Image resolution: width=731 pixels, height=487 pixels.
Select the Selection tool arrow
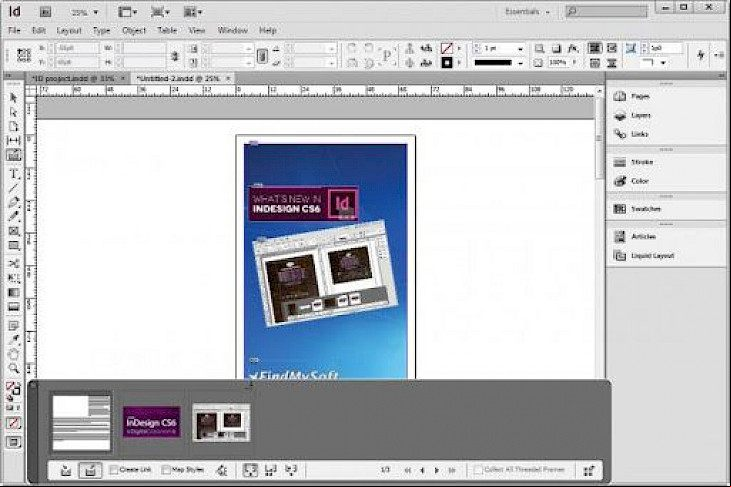coord(13,97)
